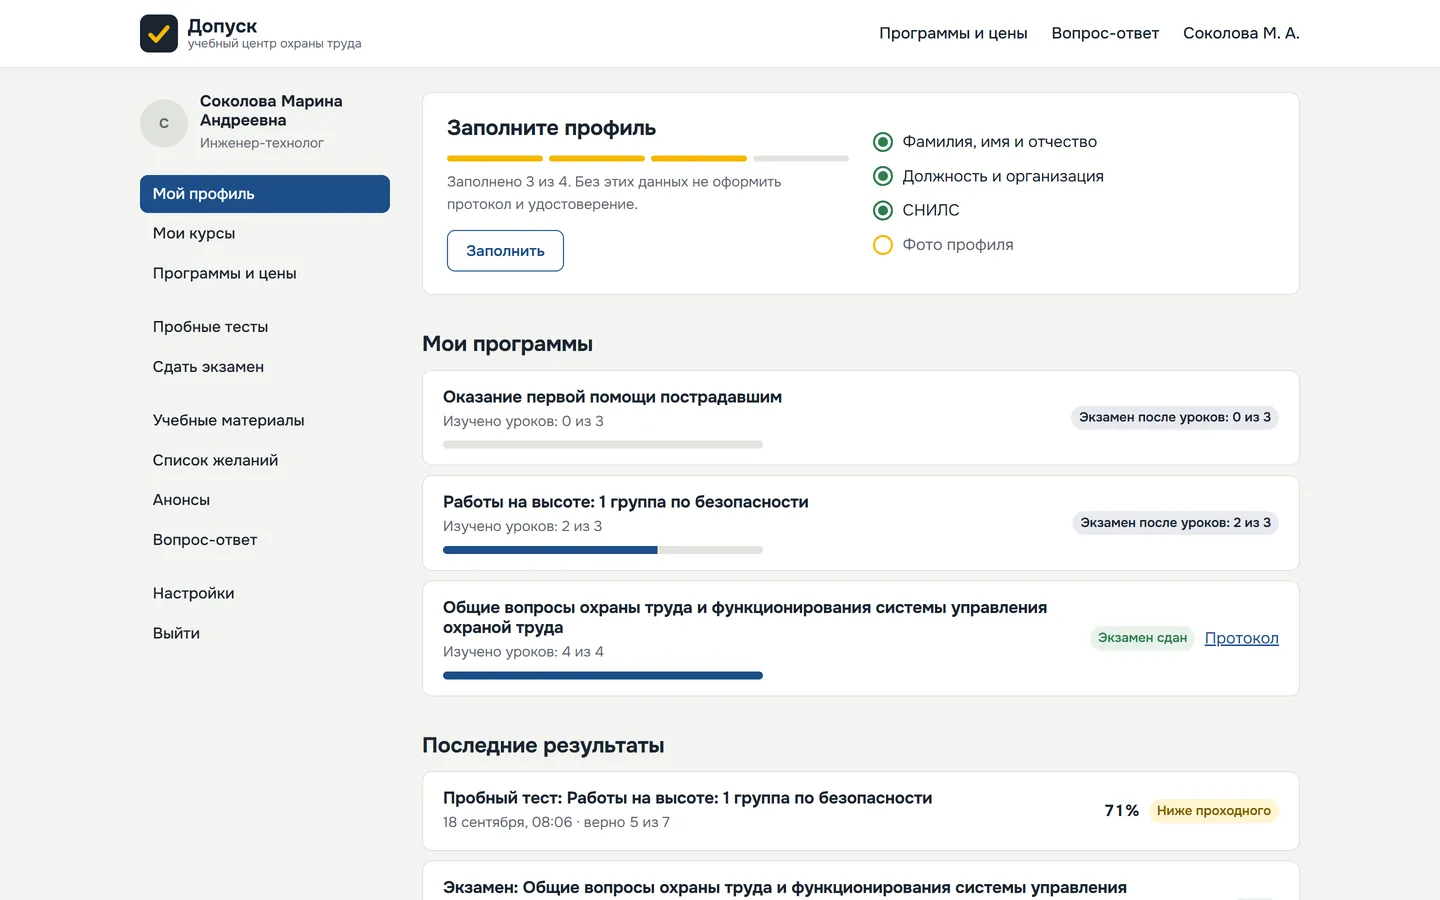Open Программы и цены in the sidebar
Viewport: 1440px width, 900px height.
point(265,273)
